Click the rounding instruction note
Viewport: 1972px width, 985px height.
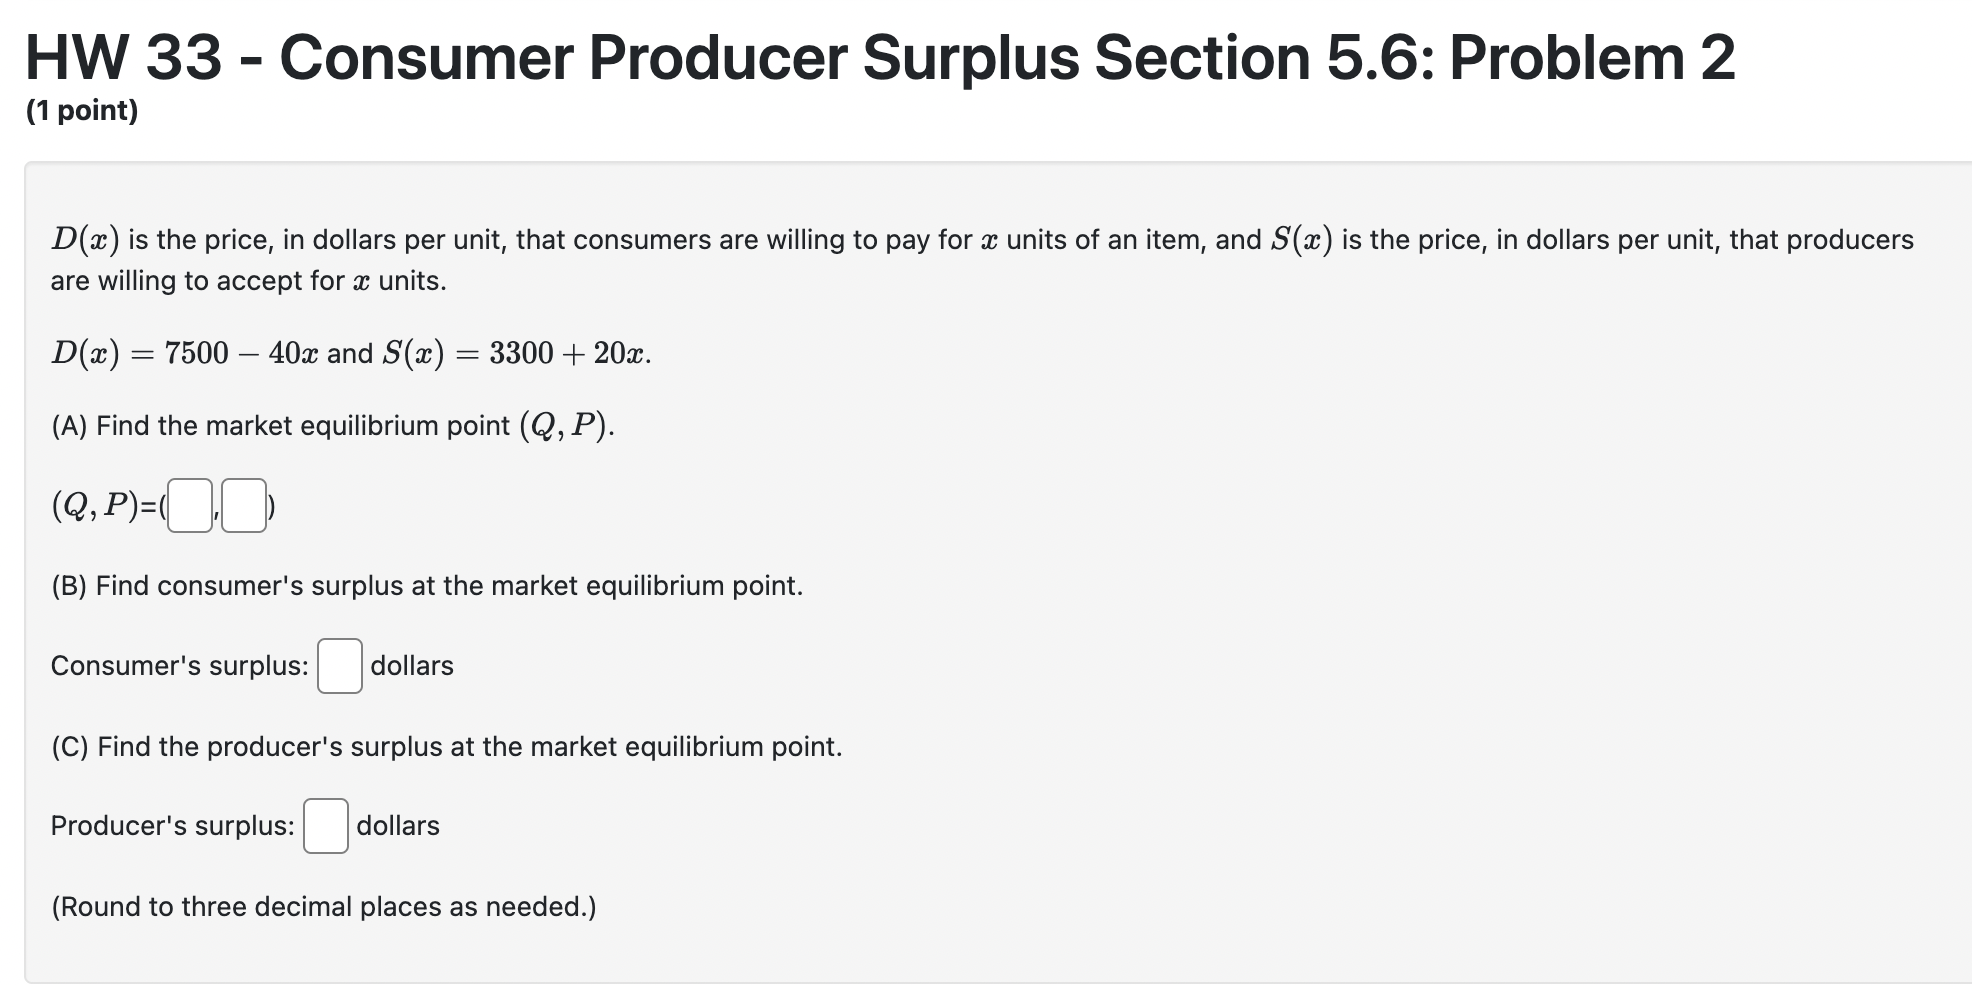323,906
